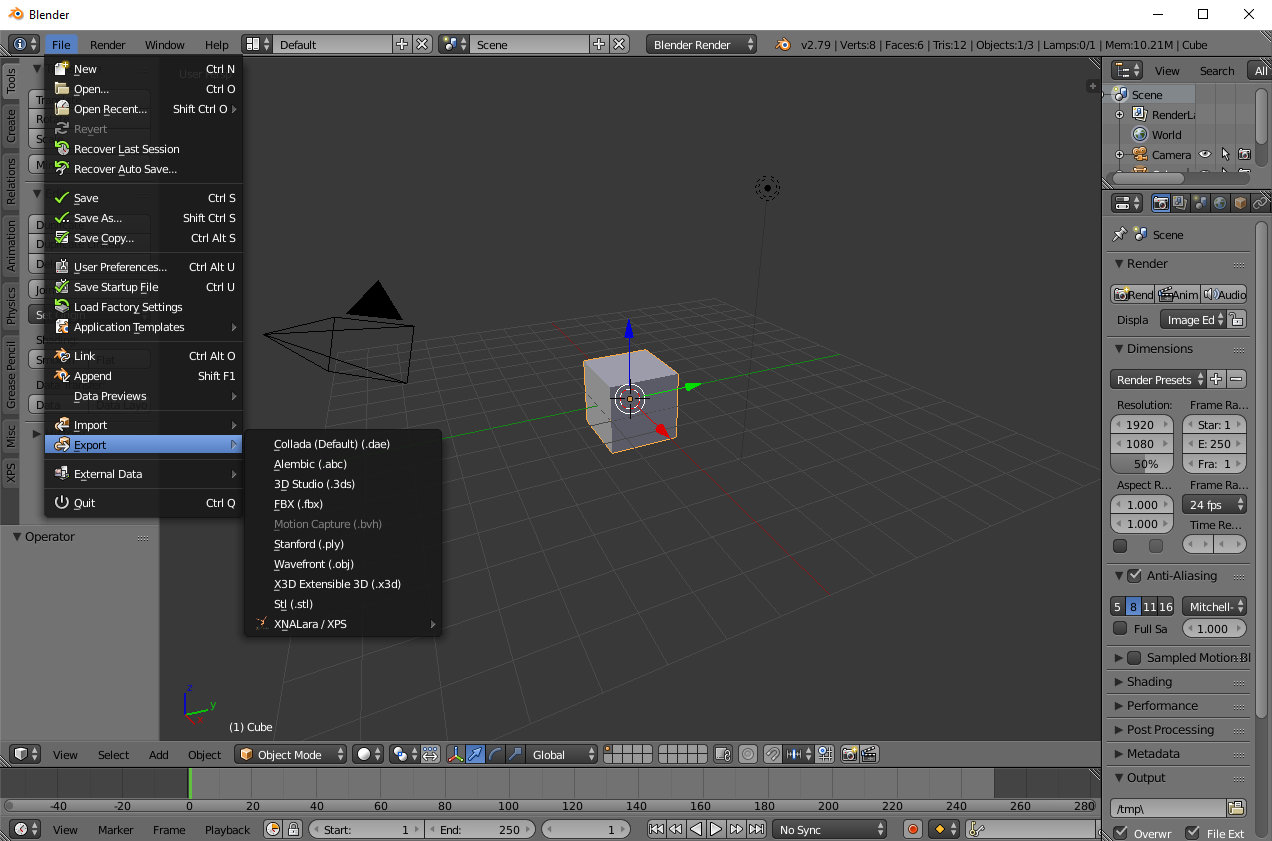The height and width of the screenshot is (841, 1272).
Task: Click the Play animation forward button
Action: pos(716,829)
